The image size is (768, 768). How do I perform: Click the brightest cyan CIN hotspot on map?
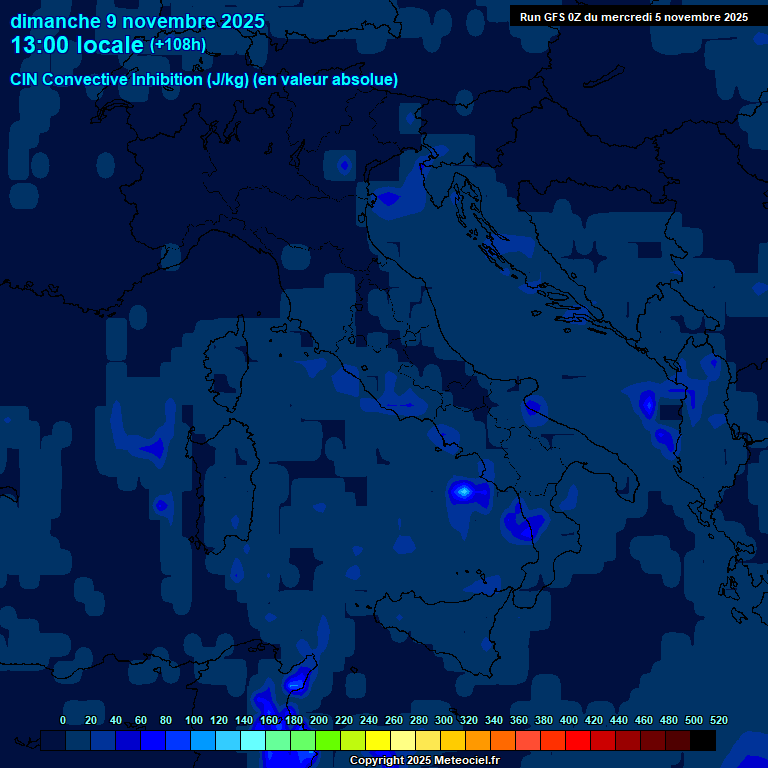tap(463, 491)
